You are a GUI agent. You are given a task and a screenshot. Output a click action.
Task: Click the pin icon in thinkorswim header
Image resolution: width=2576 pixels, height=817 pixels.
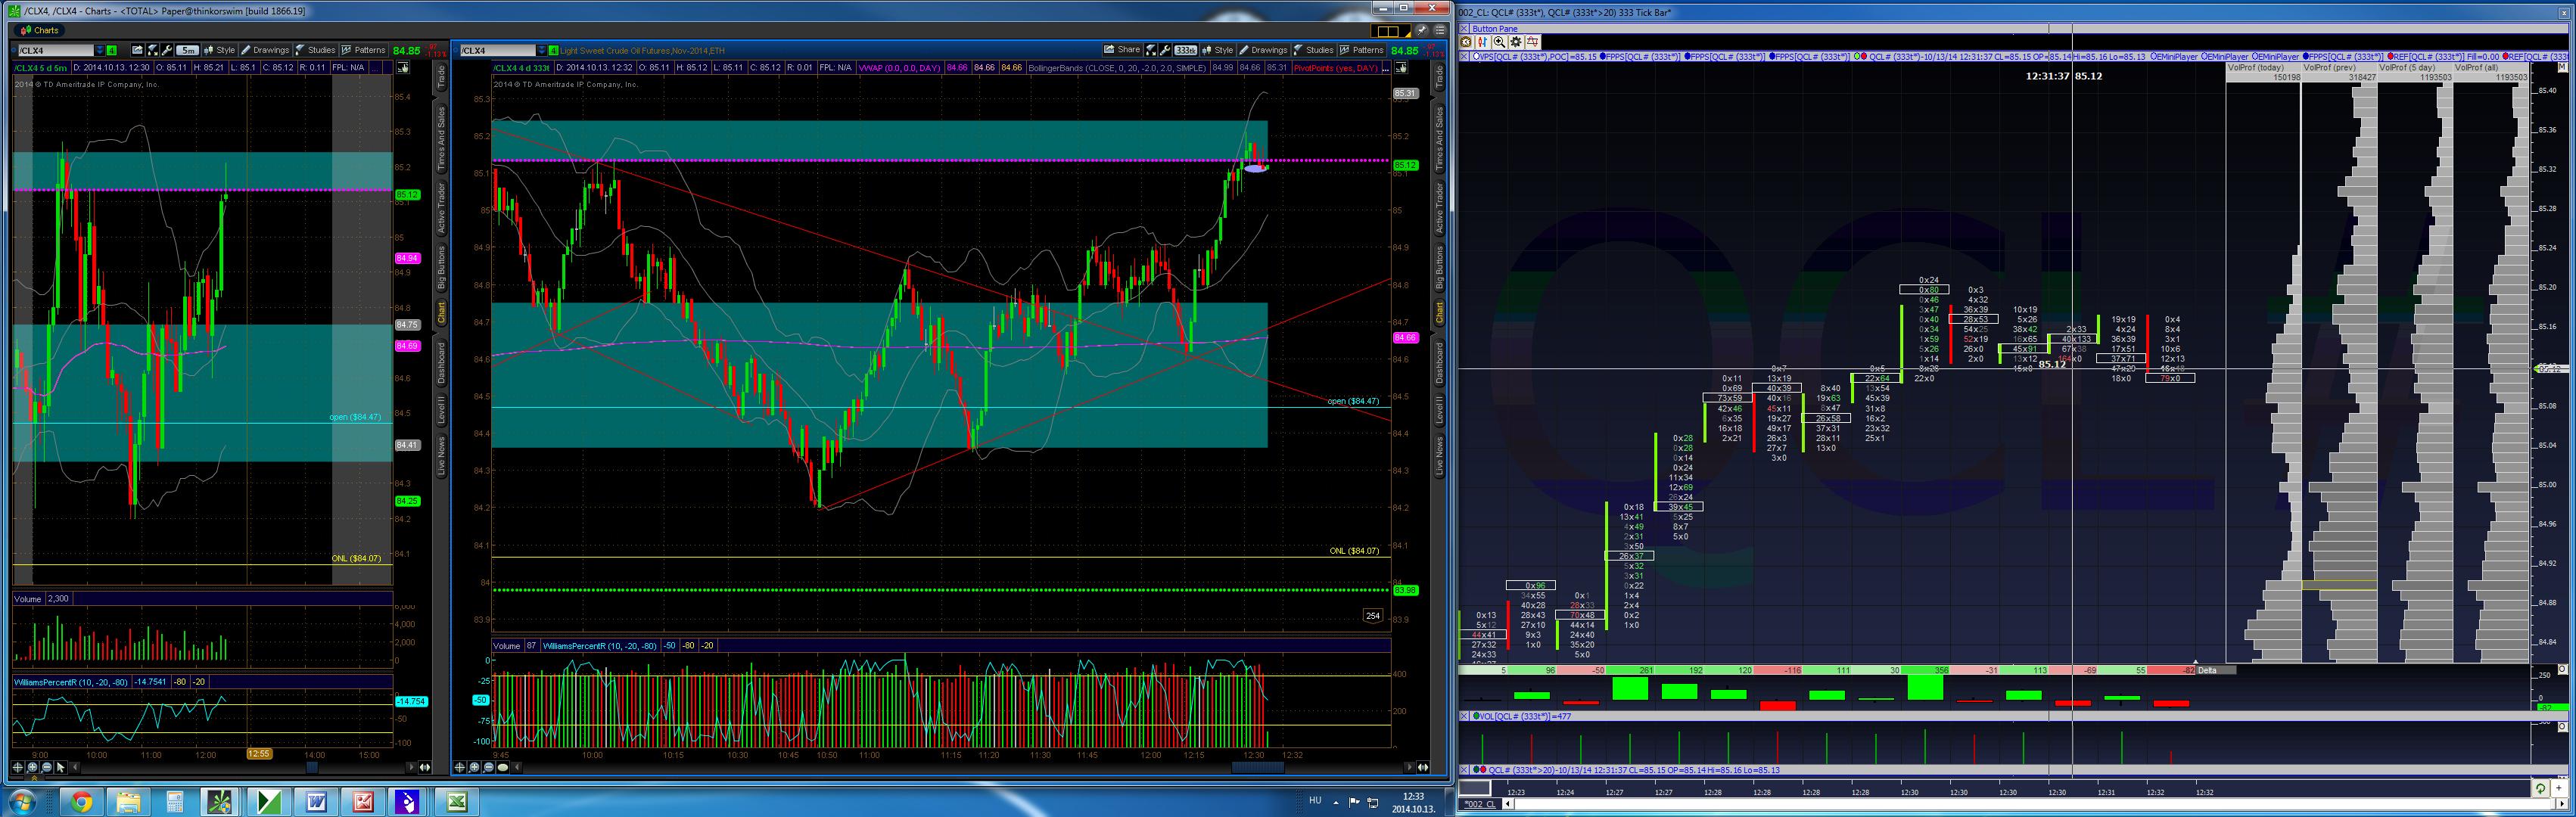coord(1421,30)
